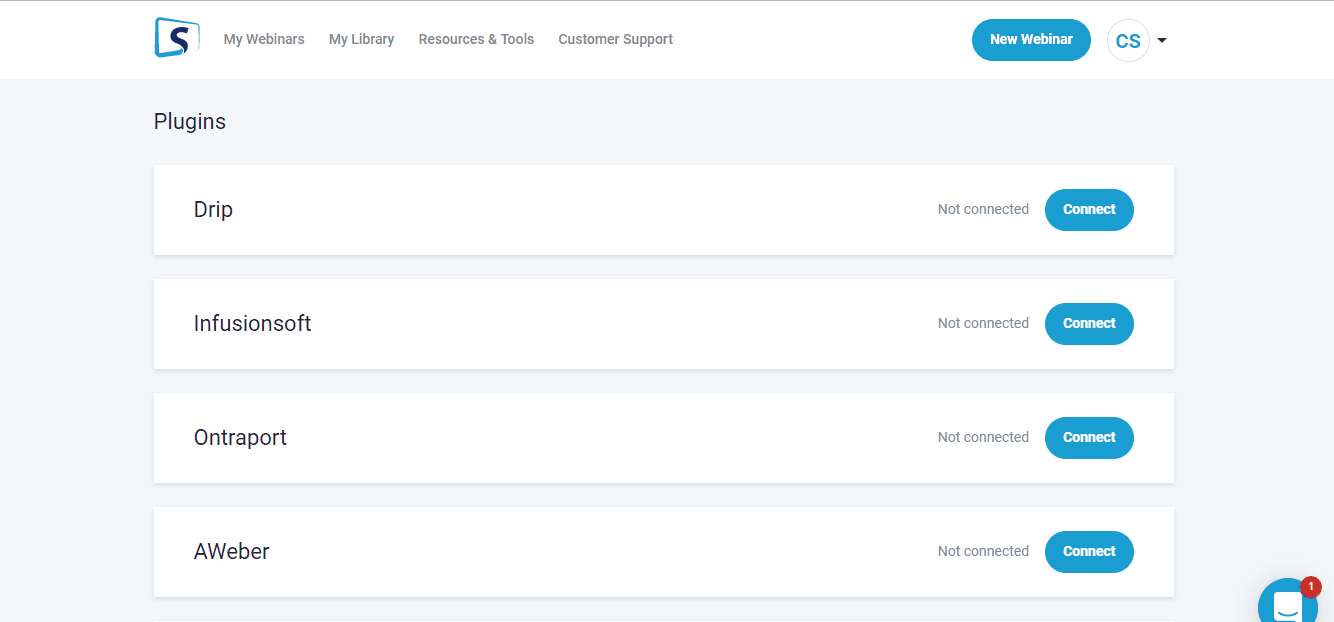
Task: Click the blue S logo icon
Action: tap(177, 38)
